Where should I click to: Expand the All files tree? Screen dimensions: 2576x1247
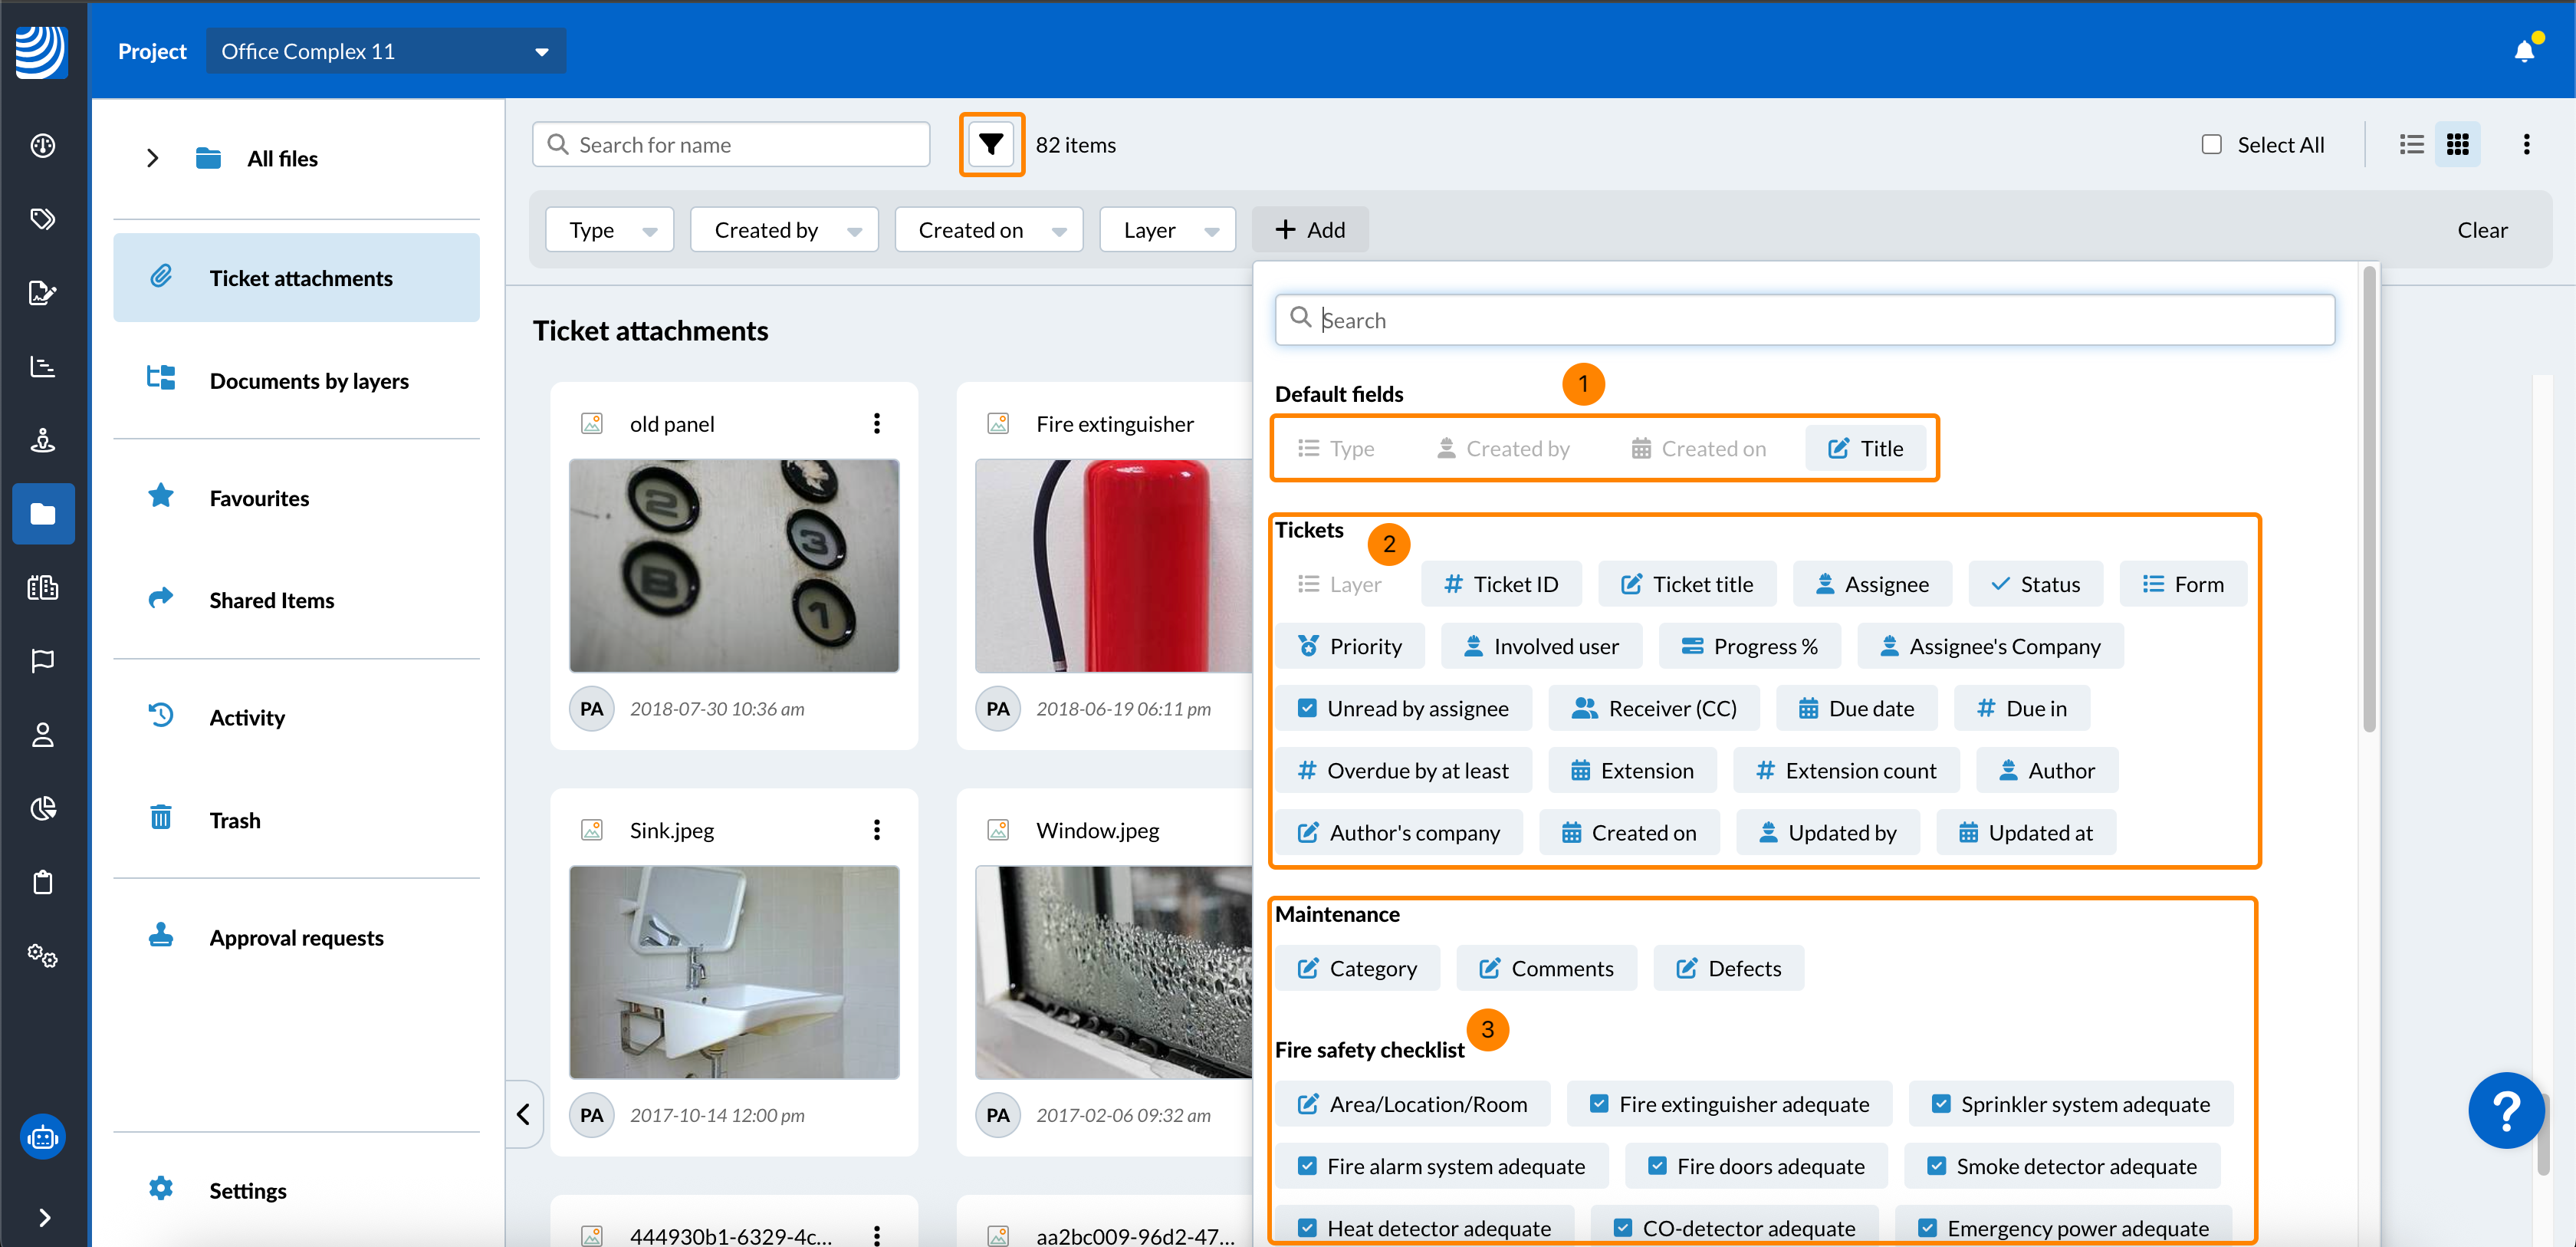(x=153, y=158)
